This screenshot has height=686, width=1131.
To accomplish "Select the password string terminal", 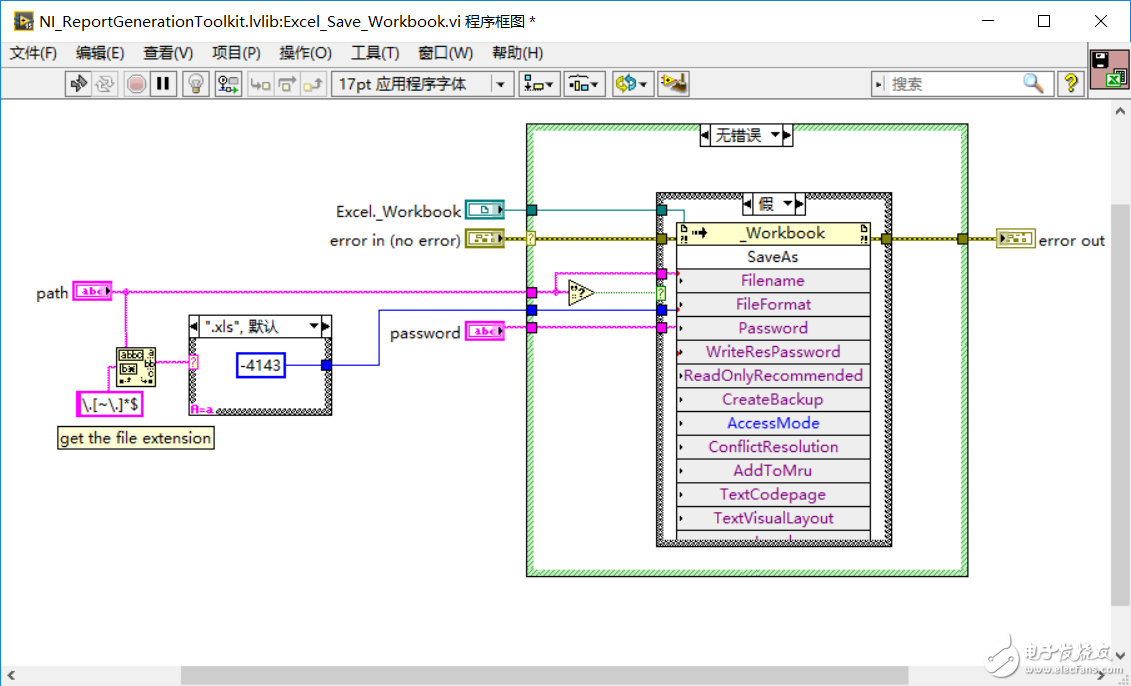I will click(485, 331).
